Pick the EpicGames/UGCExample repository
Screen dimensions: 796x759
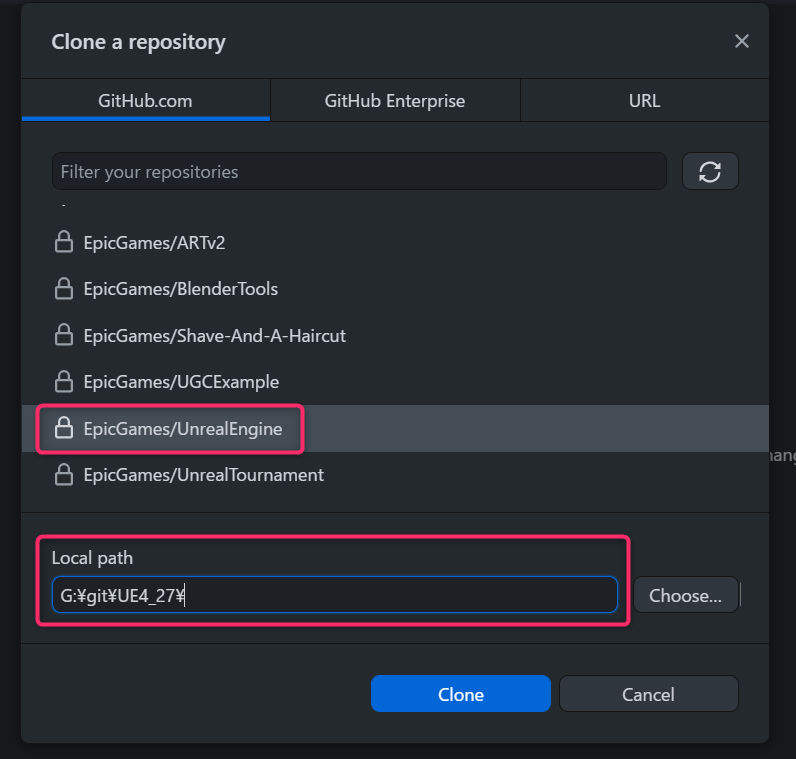pos(395,382)
